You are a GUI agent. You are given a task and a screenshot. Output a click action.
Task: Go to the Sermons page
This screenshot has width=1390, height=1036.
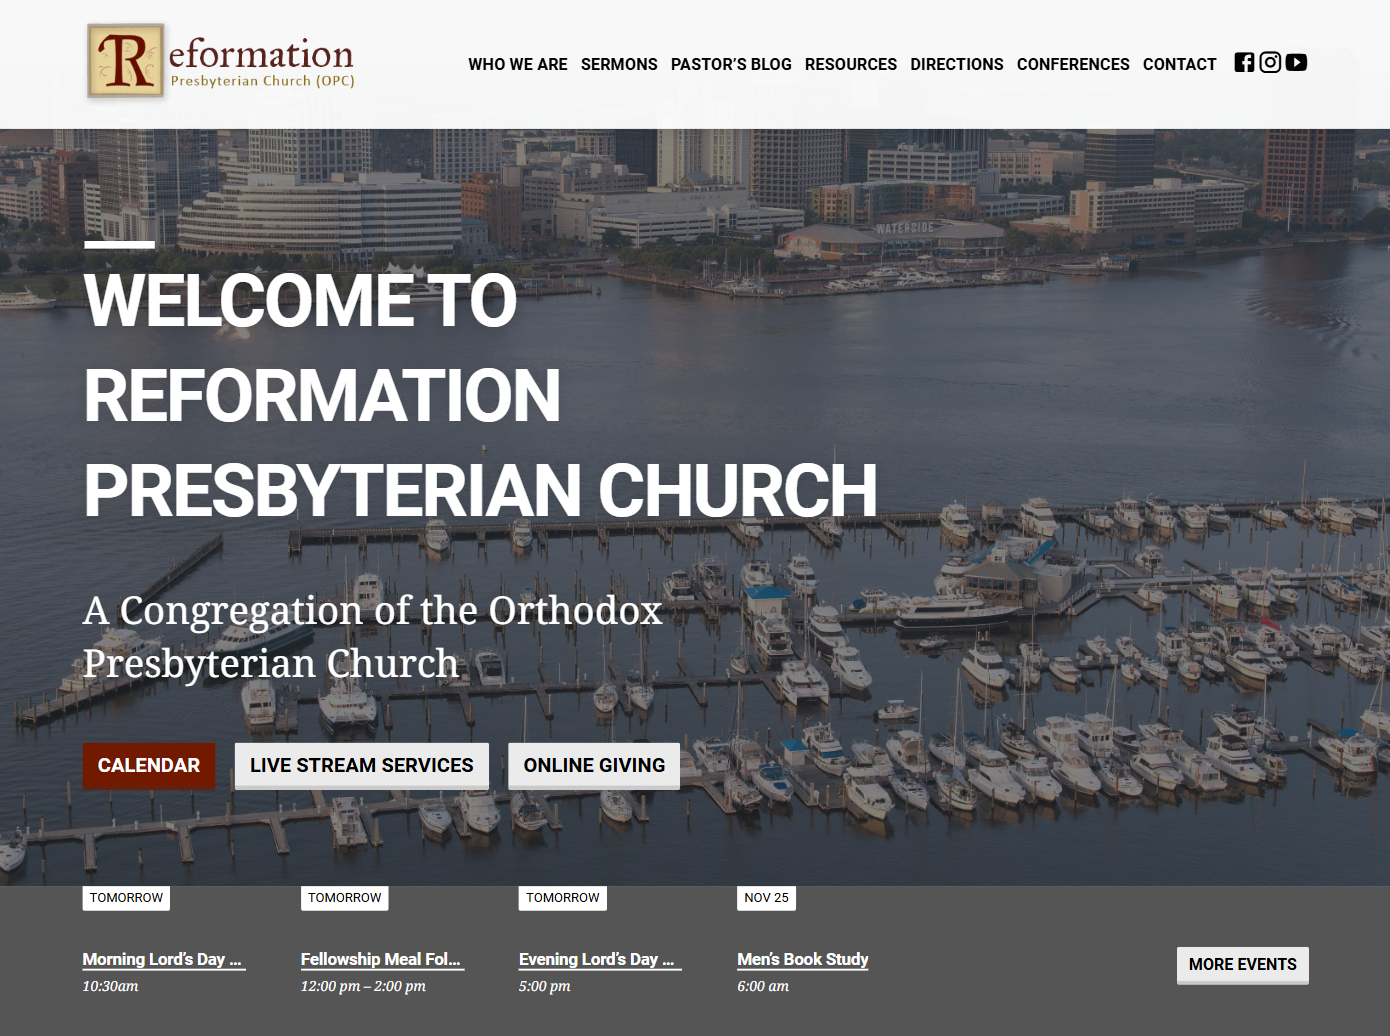(619, 64)
